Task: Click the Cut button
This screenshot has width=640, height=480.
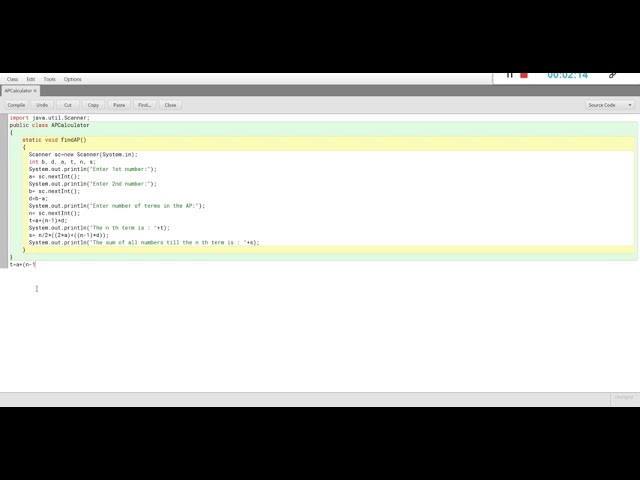Action: coord(68,105)
